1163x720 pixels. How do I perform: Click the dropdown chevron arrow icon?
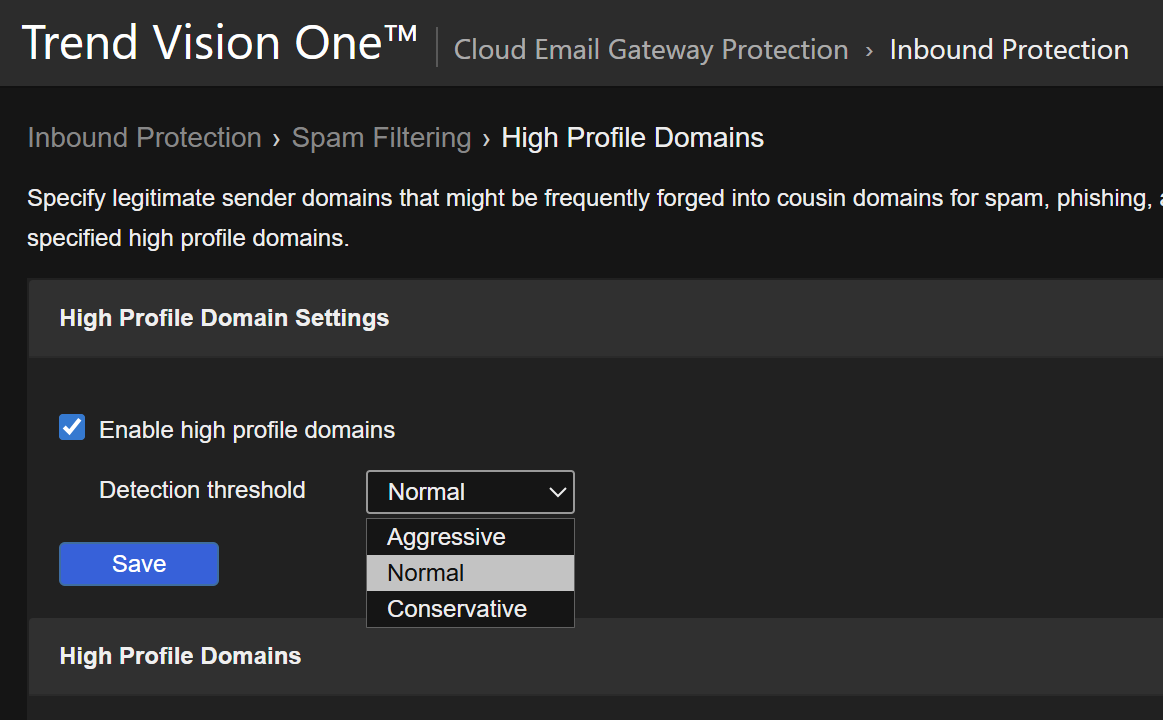pyautogui.click(x=558, y=492)
